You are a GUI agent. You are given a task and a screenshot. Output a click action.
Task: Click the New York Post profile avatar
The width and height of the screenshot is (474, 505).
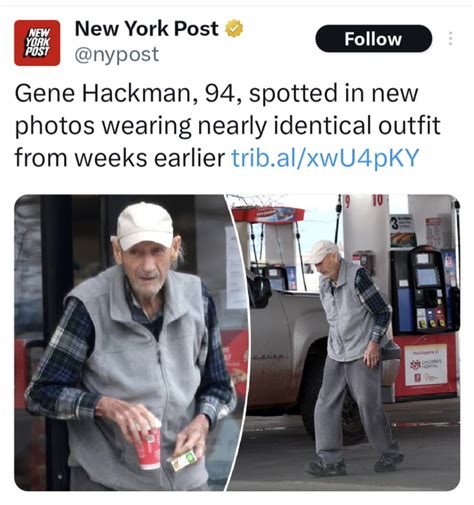coord(37,43)
